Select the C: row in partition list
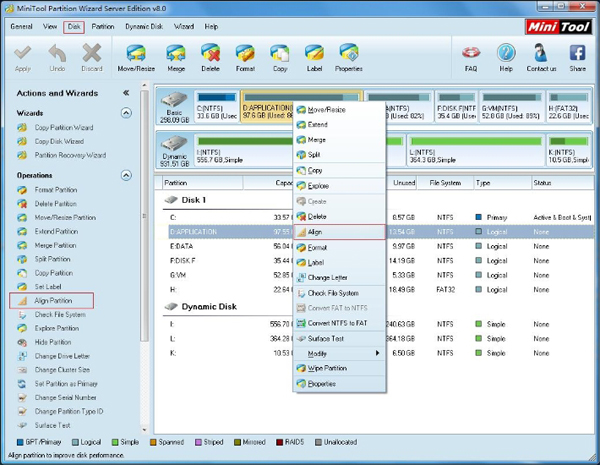 [381, 217]
